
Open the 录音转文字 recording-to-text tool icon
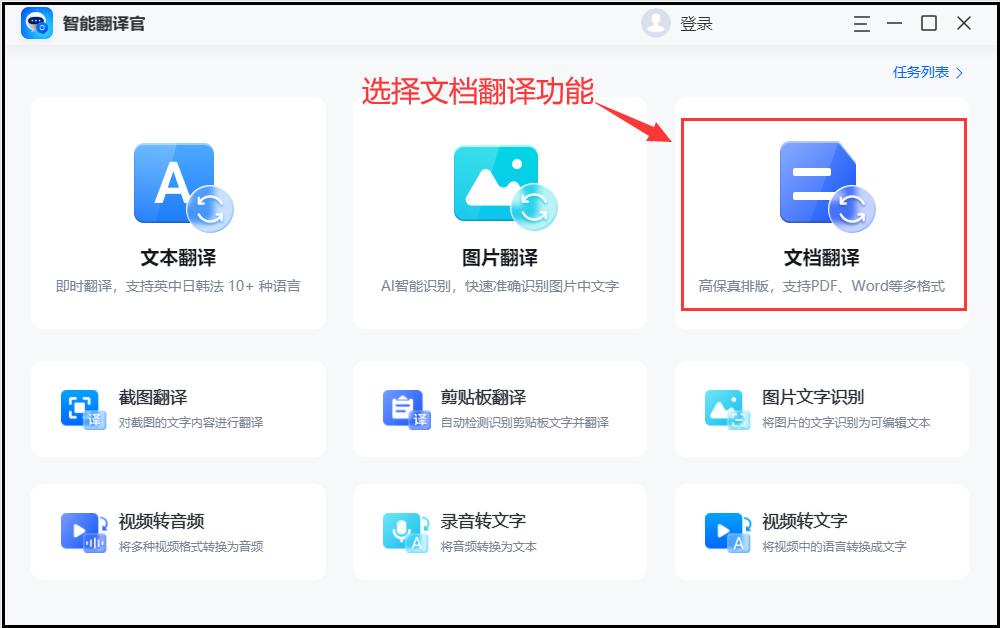[404, 530]
